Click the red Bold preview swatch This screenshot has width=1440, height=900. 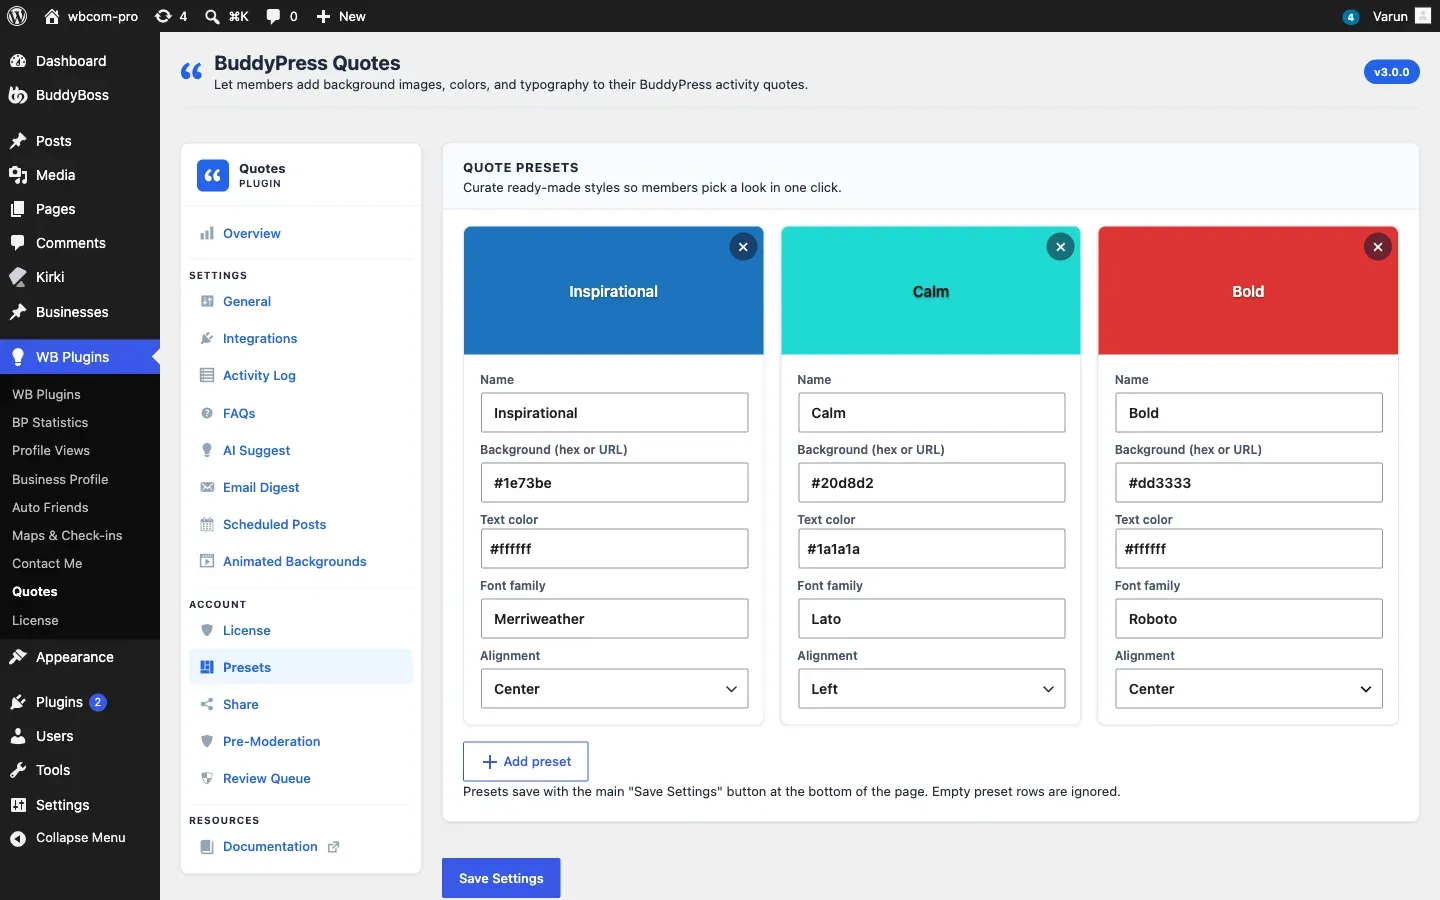click(1248, 291)
